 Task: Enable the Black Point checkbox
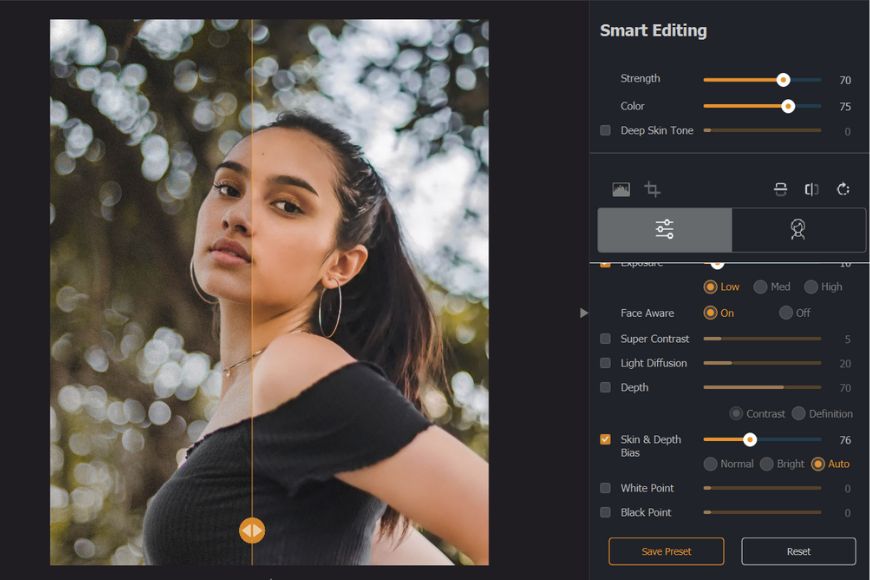tap(605, 512)
